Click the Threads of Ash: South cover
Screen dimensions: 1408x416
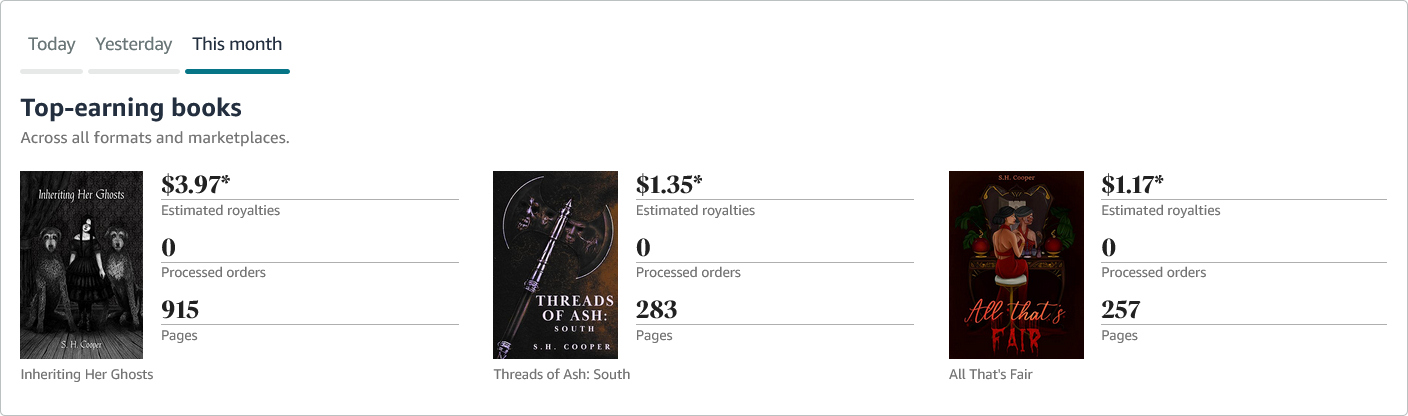pyautogui.click(x=555, y=265)
